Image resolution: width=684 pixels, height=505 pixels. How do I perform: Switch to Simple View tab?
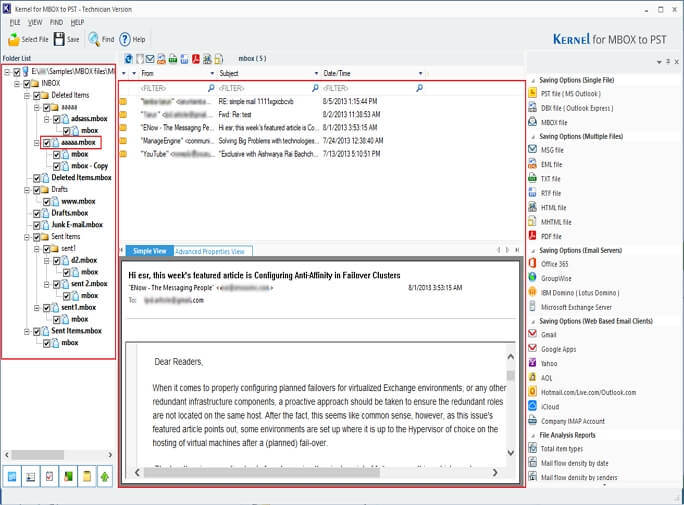point(150,251)
